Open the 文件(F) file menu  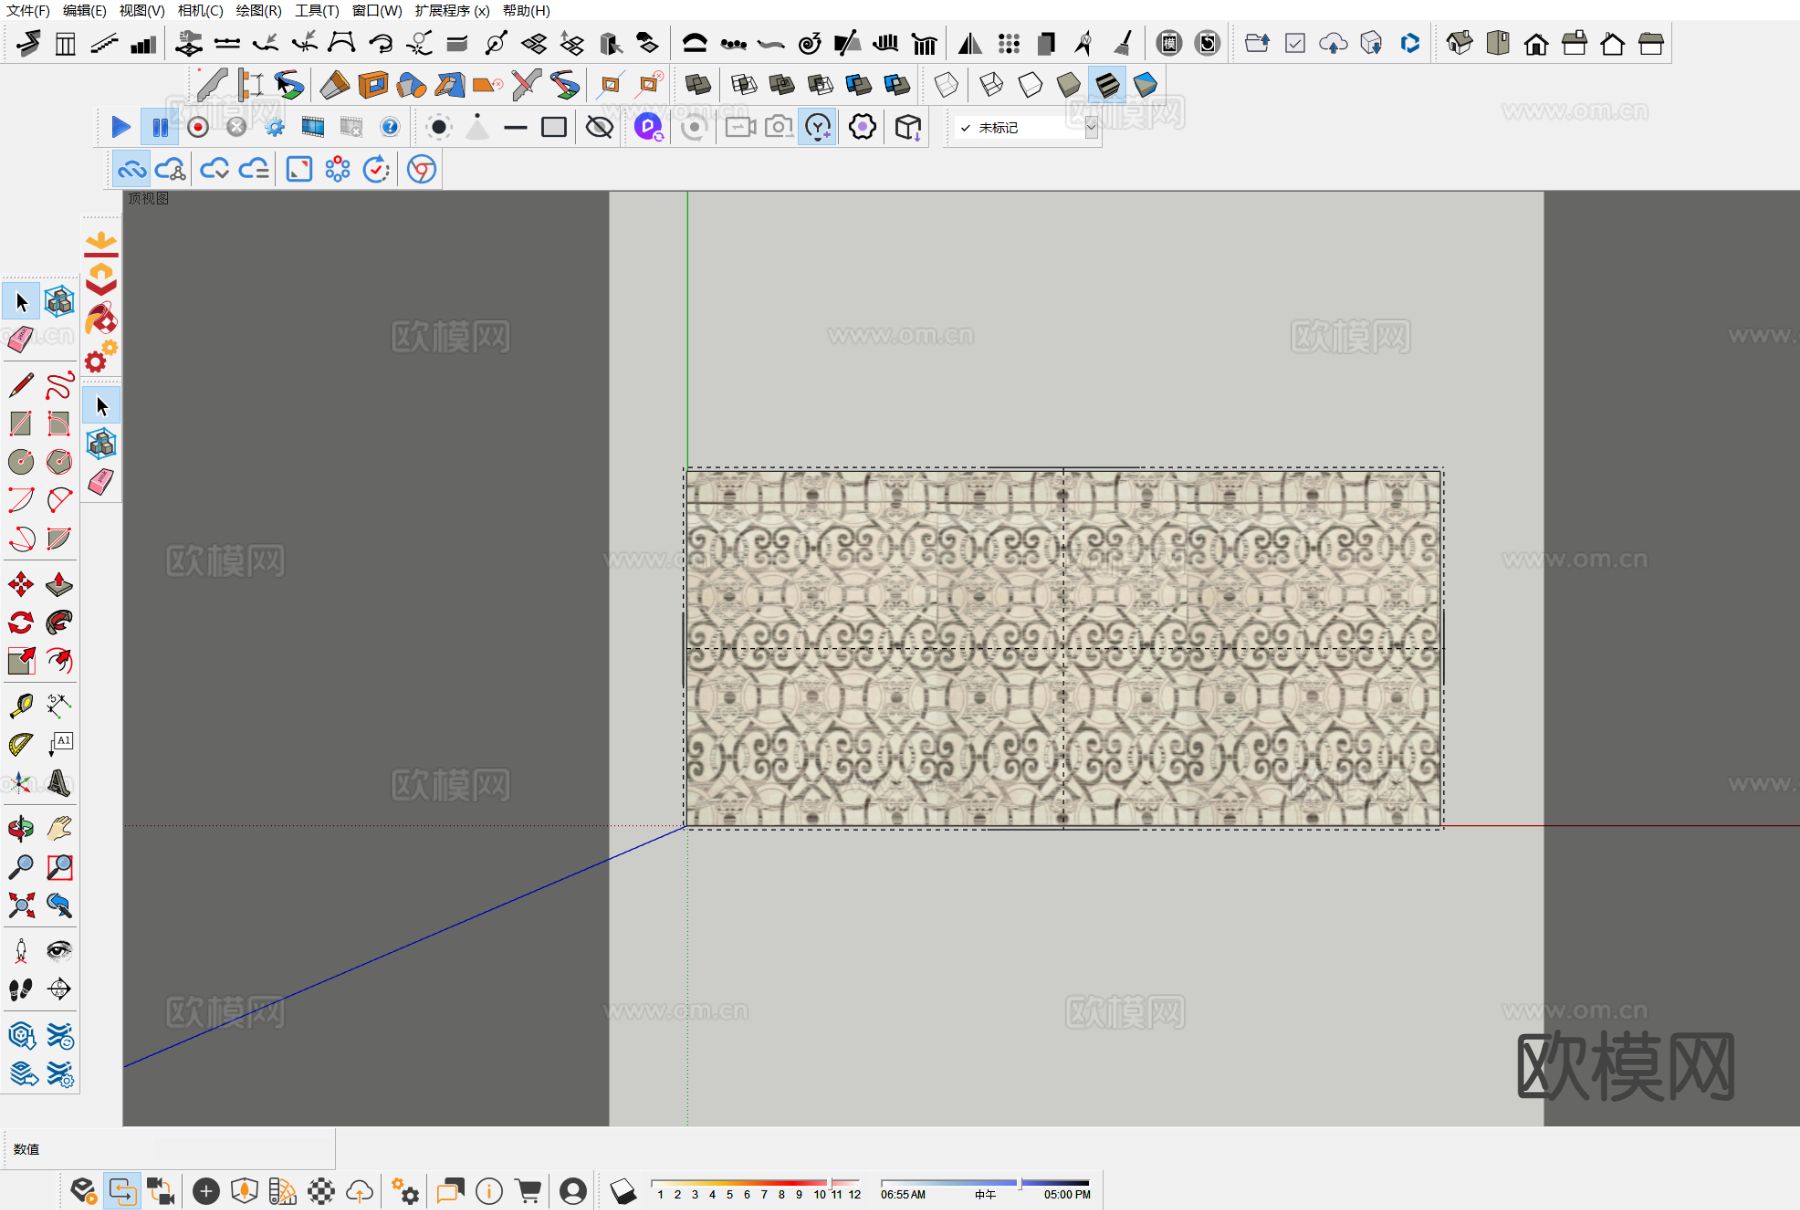coord(28,10)
